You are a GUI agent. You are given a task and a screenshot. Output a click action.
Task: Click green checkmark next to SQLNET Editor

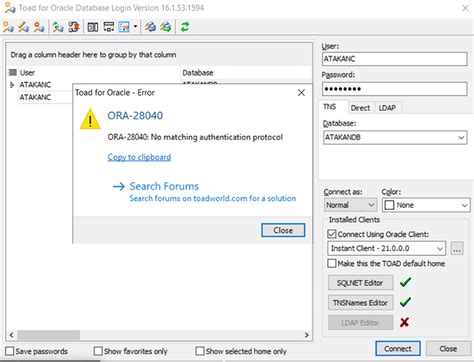pyautogui.click(x=405, y=282)
